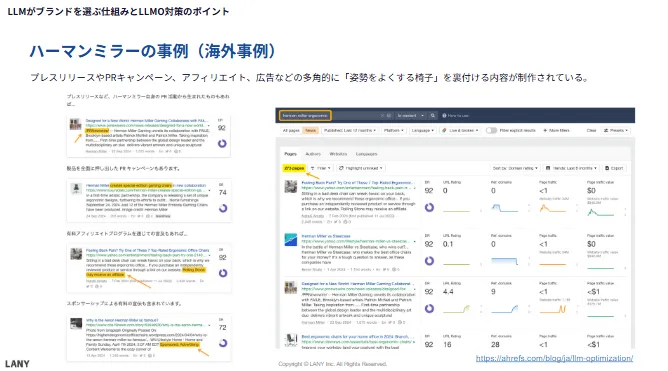Switch to the Languages tab
The image size is (668, 371).
pos(366,154)
